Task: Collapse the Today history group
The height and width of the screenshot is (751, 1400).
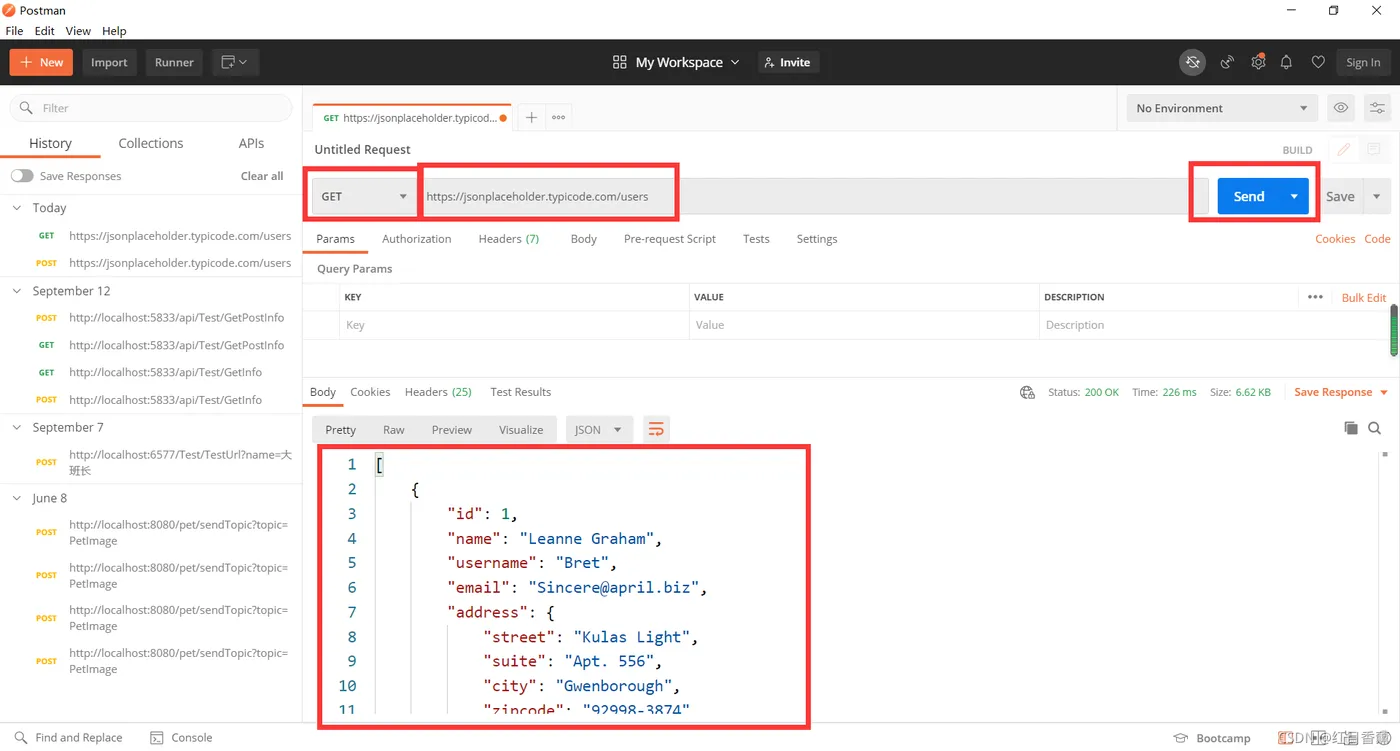Action: (17, 208)
